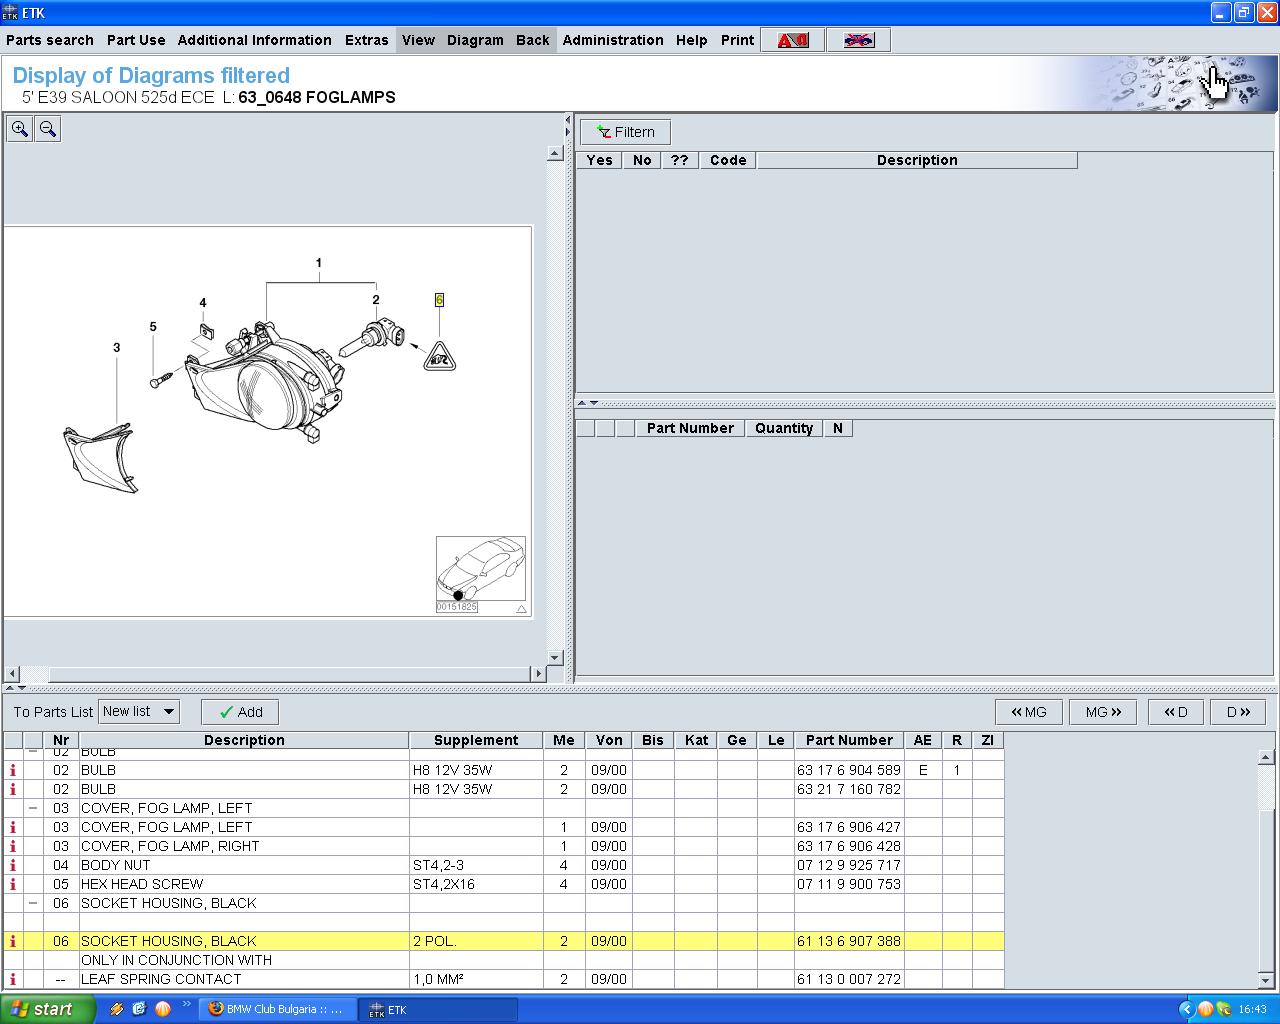Click the Code column header in filter table
The height and width of the screenshot is (1024, 1280).
click(728, 160)
